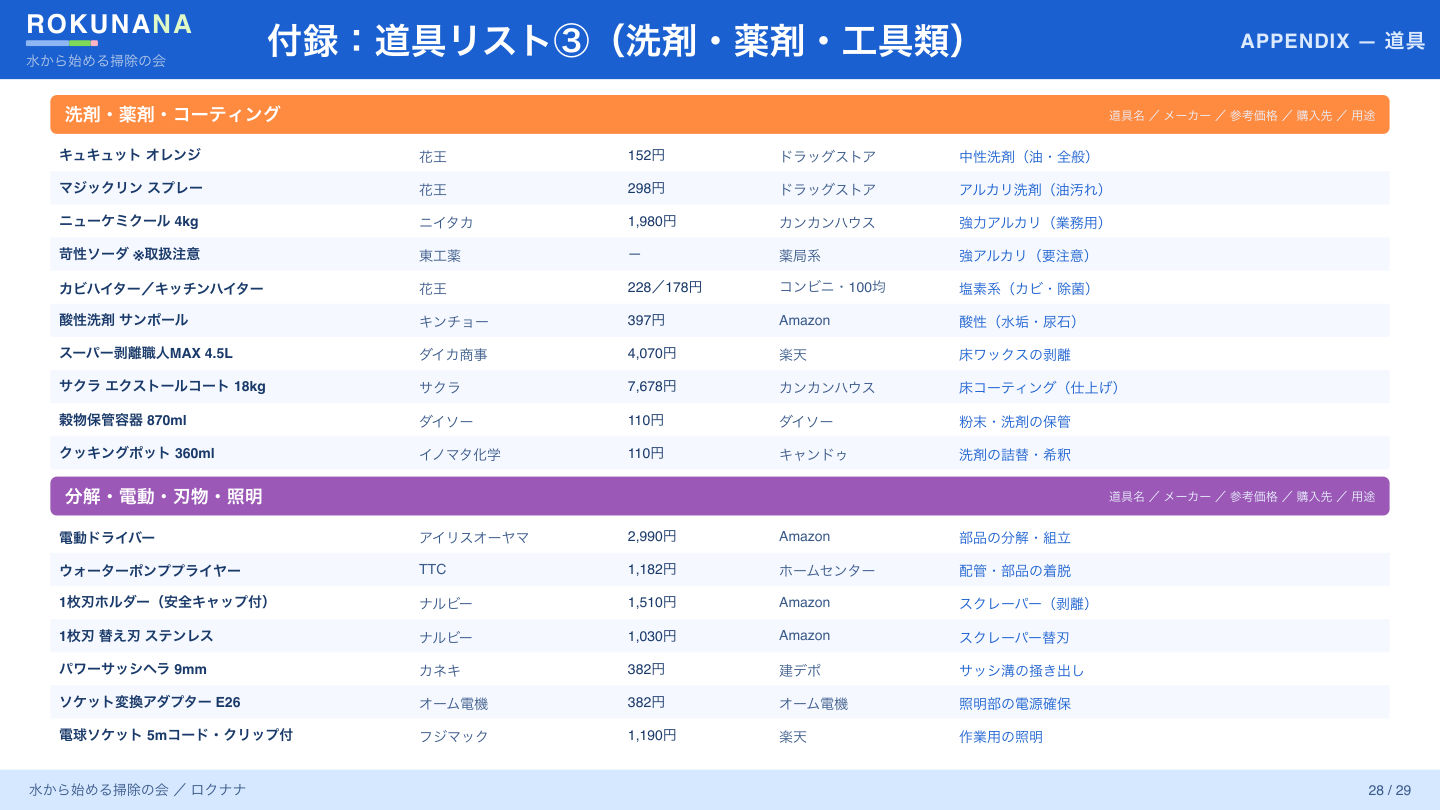Screen dimensions: 1440x810
Task: Click the ROKUNANA logo in header
Action: pyautogui.click(x=109, y=25)
